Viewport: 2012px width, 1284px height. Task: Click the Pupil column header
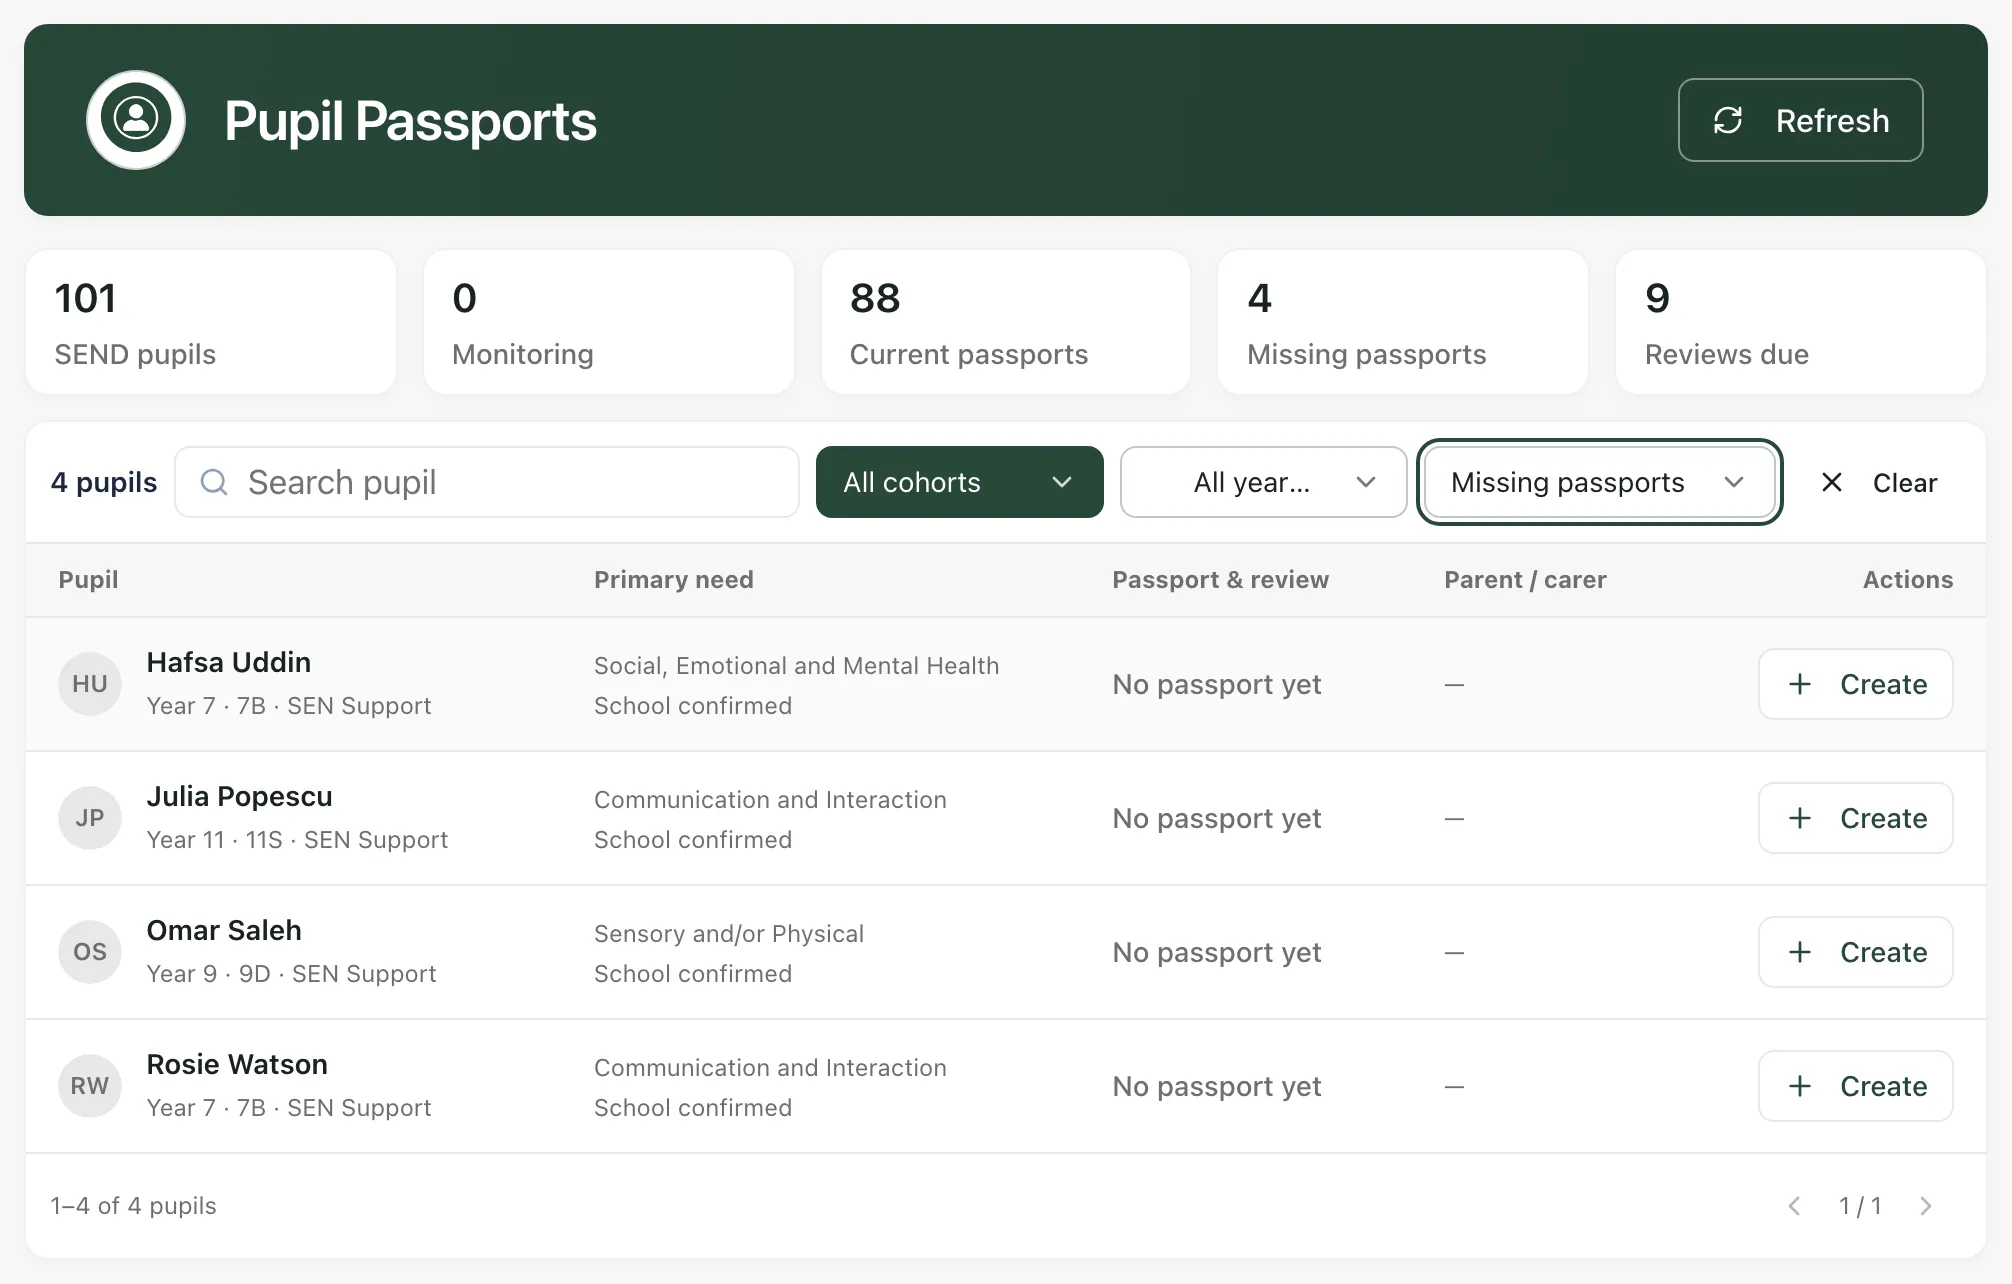pos(88,580)
